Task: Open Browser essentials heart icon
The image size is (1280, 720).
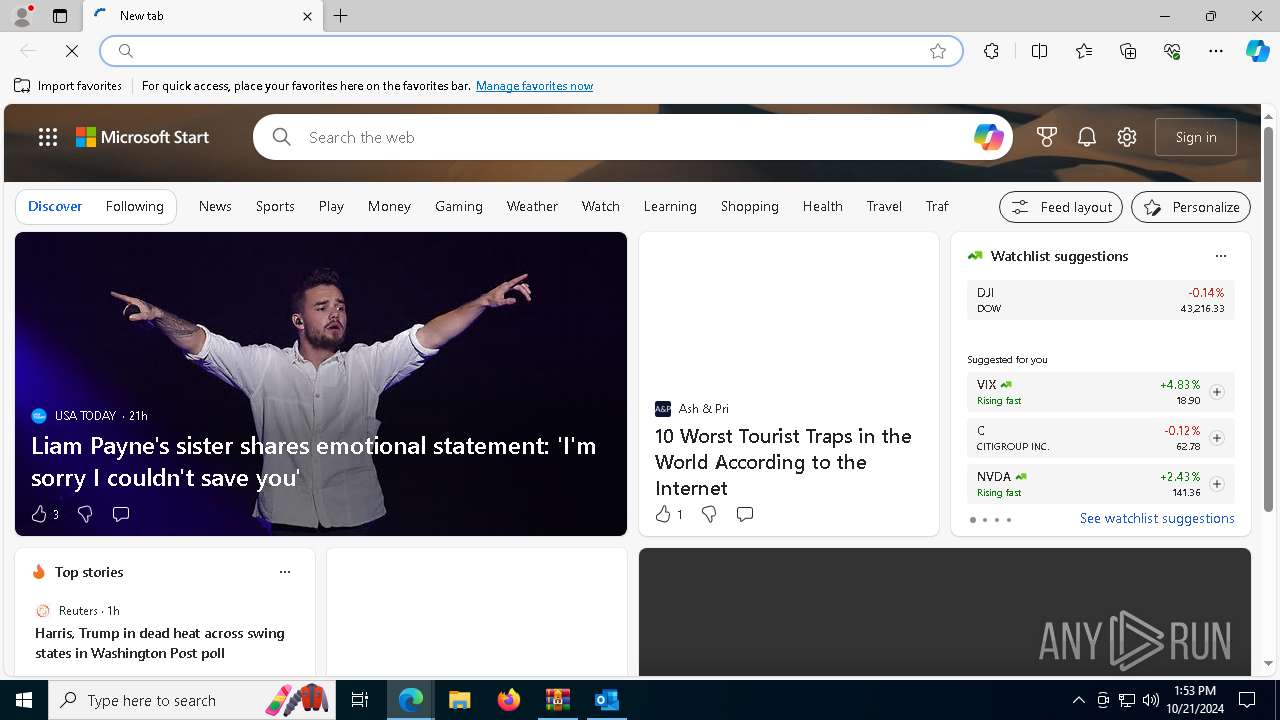Action: click(1173, 51)
